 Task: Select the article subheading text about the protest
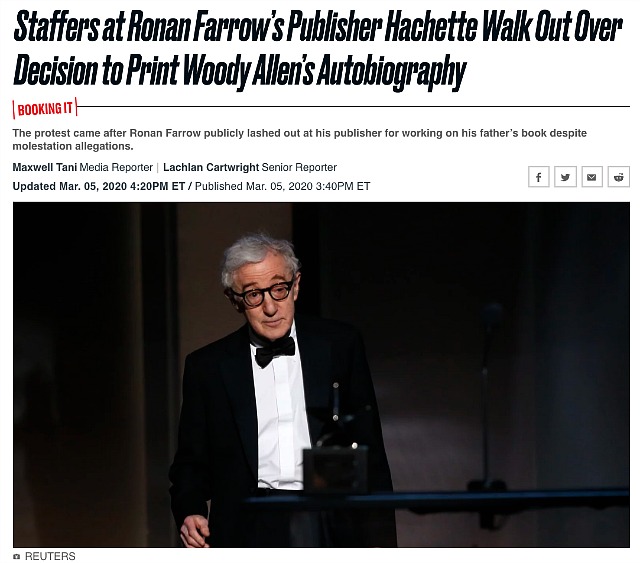click(x=300, y=140)
